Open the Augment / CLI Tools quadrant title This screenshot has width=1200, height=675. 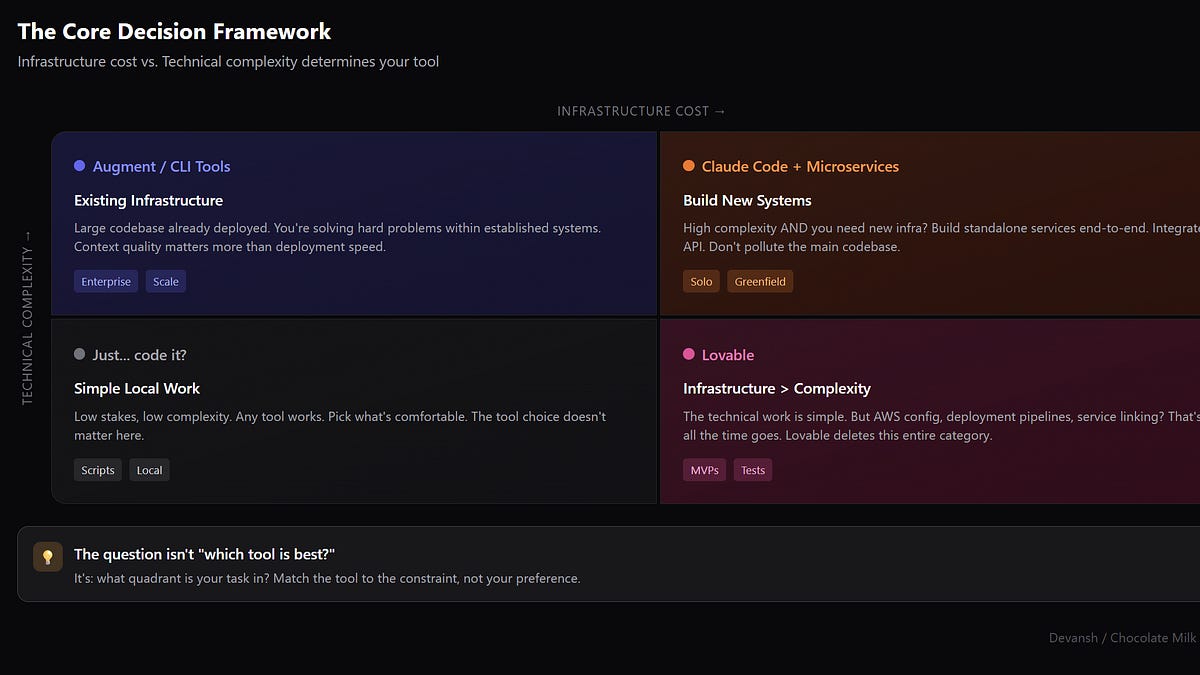pyautogui.click(x=161, y=167)
